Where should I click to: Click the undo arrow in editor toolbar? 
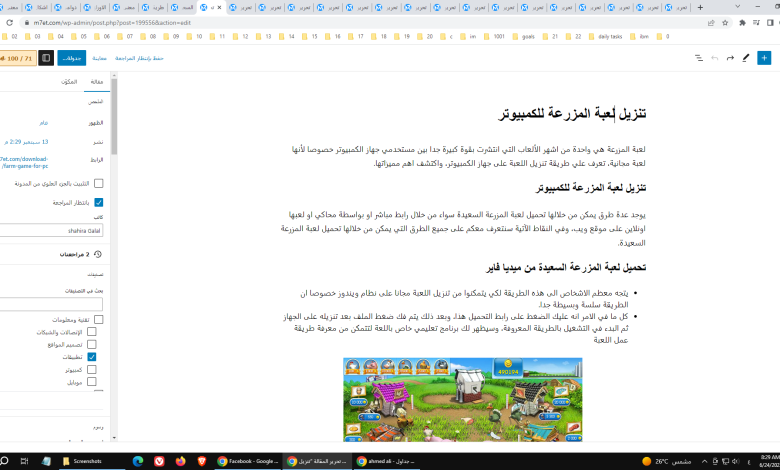pyautogui.click(x=715, y=58)
